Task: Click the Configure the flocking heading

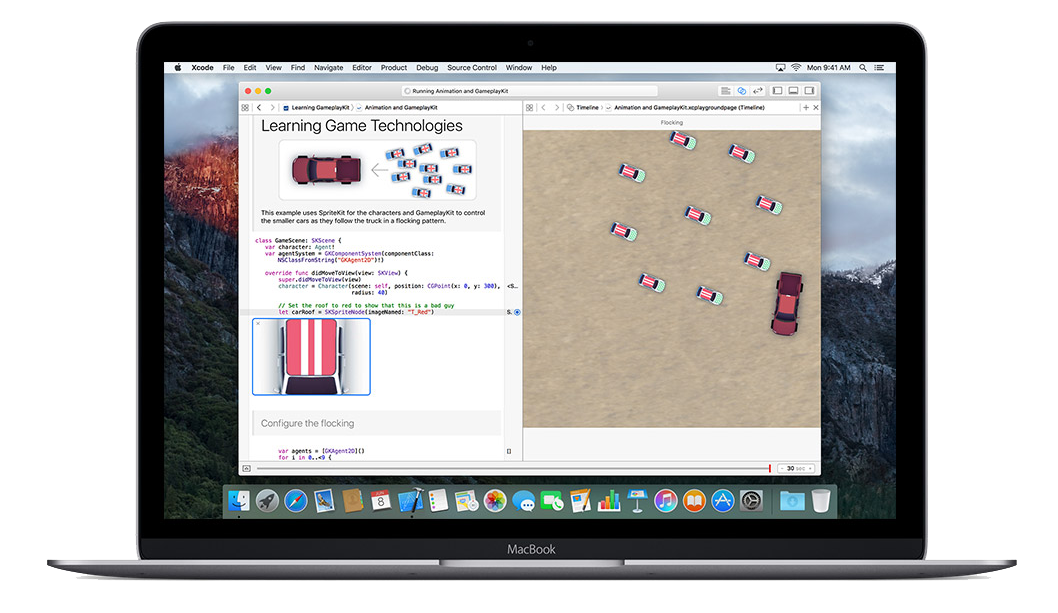Action: [x=307, y=423]
